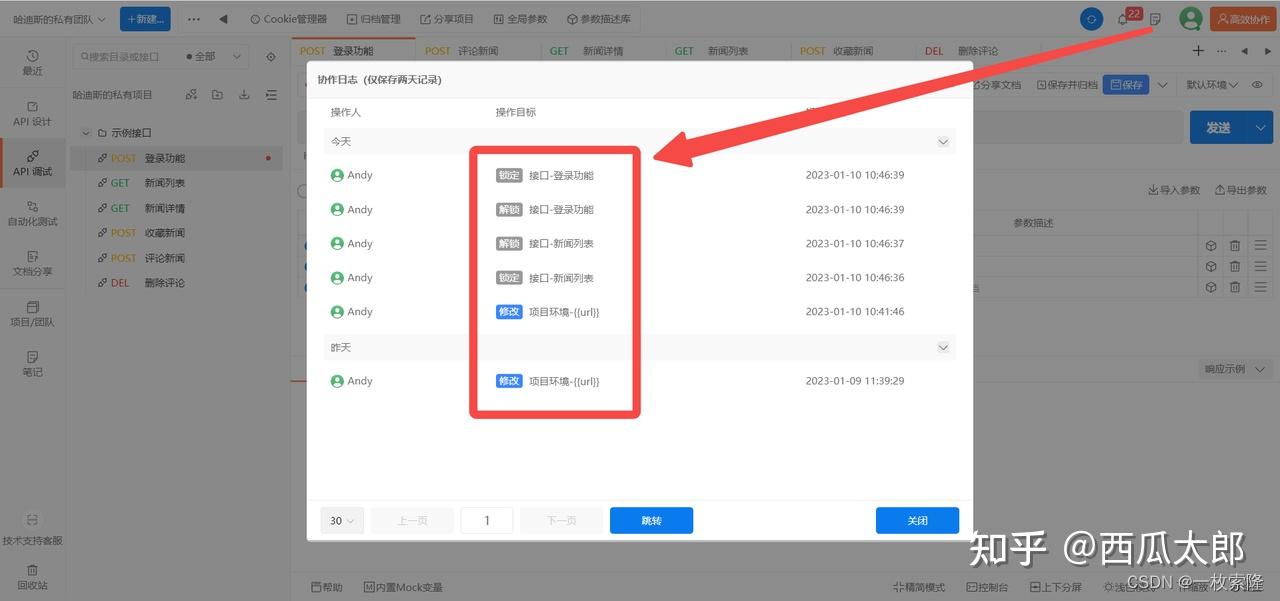Open the 笔记 sidebar section
This screenshot has width=1280, height=601.
33,362
